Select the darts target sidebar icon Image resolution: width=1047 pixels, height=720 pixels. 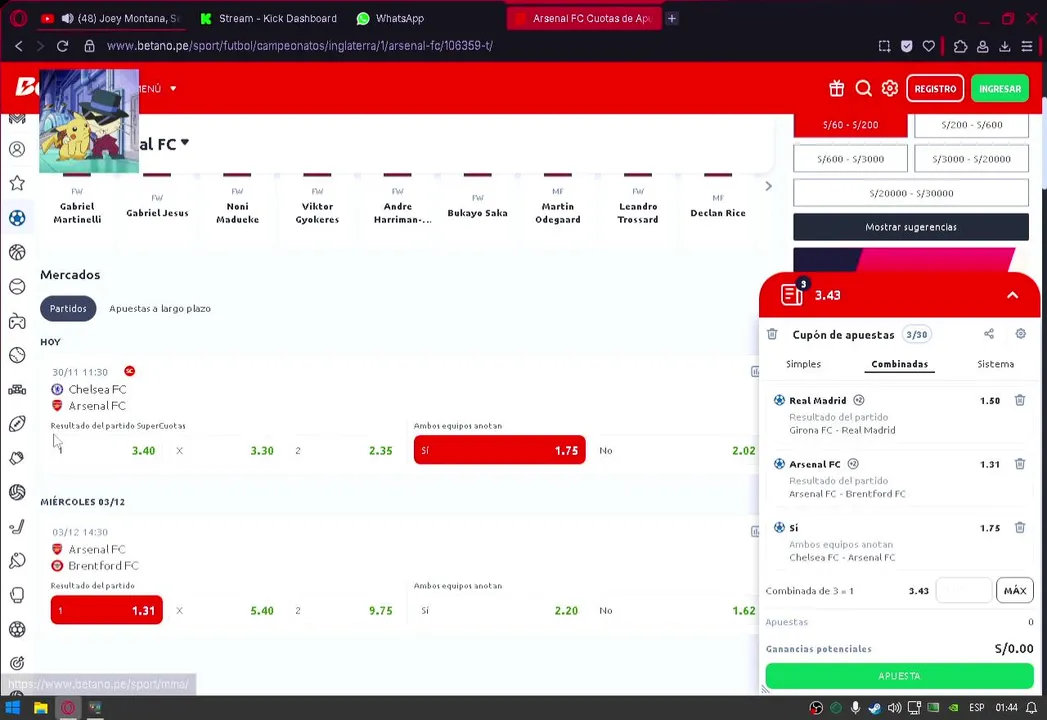pos(17,663)
